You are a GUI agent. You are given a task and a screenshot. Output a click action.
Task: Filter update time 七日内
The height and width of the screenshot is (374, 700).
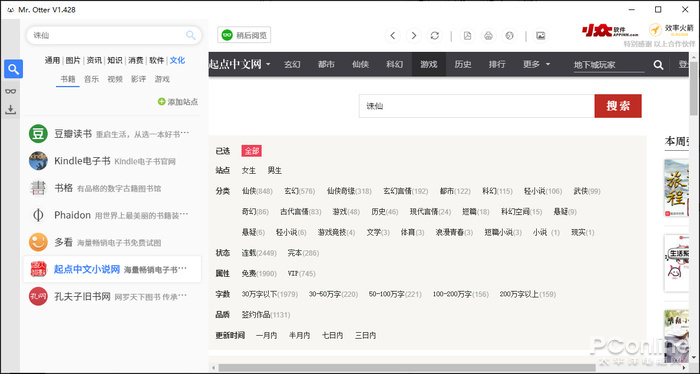click(333, 335)
